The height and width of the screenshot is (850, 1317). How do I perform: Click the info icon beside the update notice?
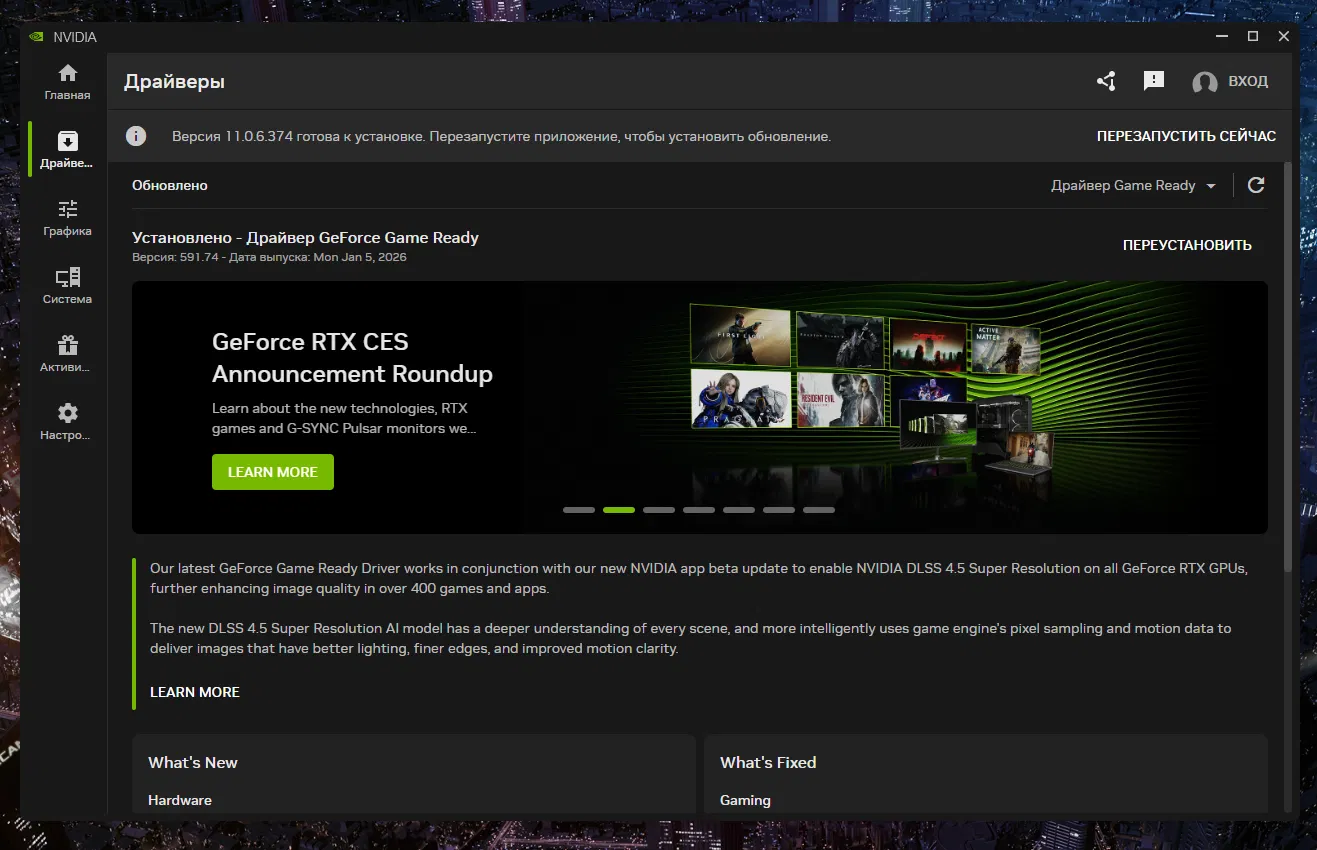[x=136, y=136]
